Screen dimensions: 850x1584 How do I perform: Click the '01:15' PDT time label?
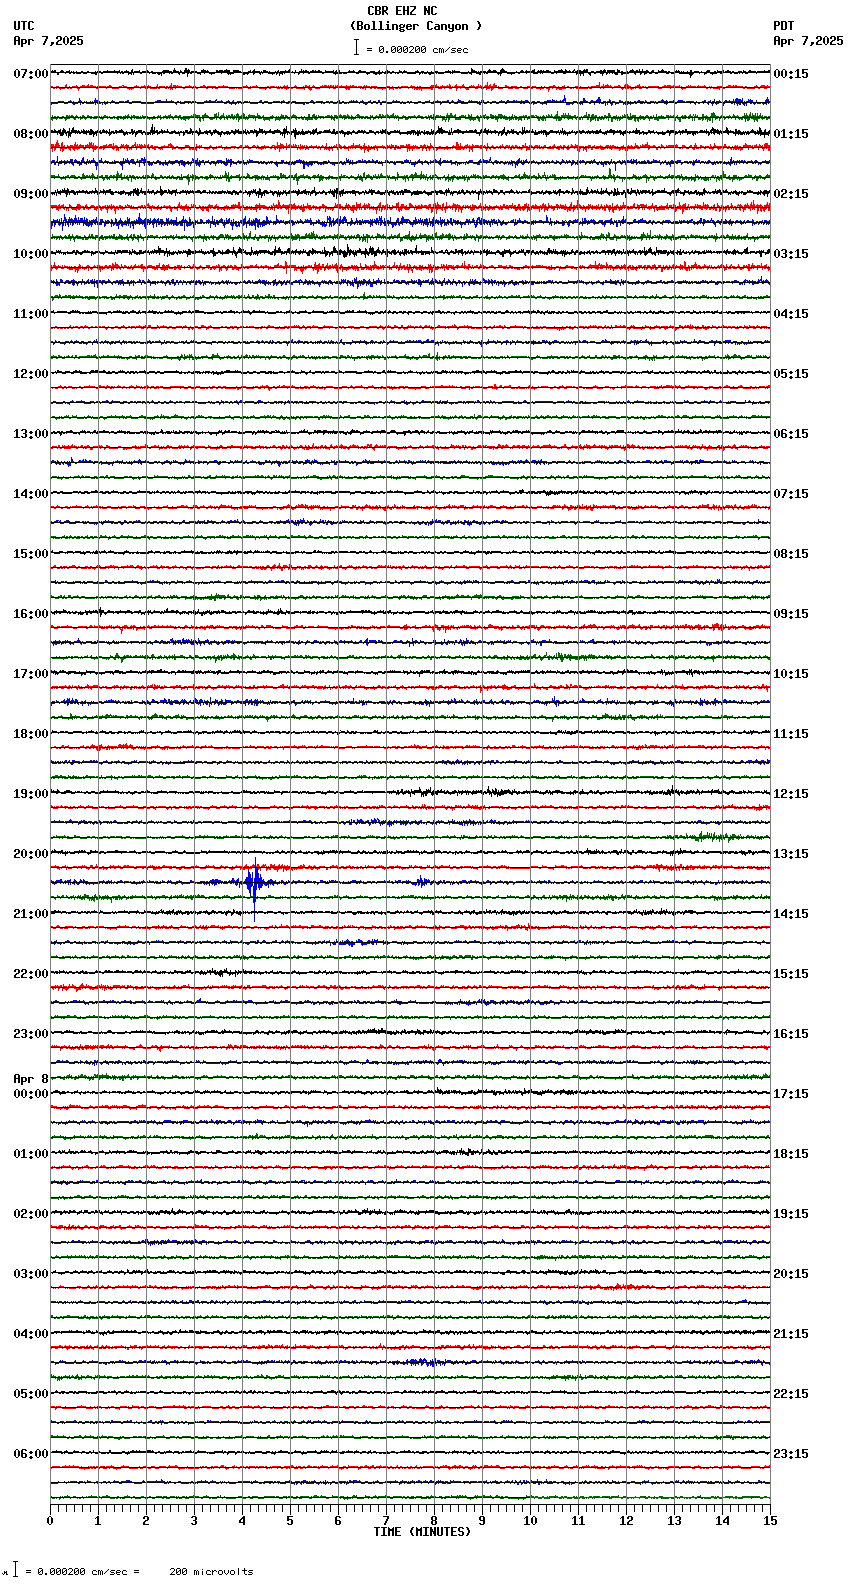click(x=791, y=134)
